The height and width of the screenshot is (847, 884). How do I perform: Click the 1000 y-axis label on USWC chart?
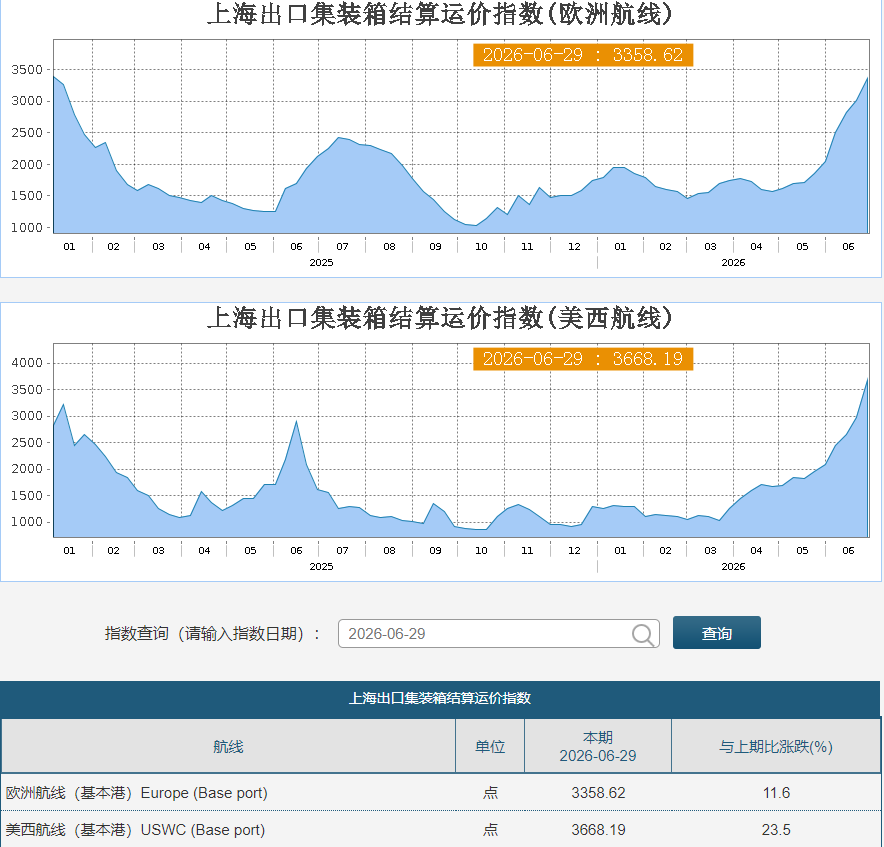[27, 522]
